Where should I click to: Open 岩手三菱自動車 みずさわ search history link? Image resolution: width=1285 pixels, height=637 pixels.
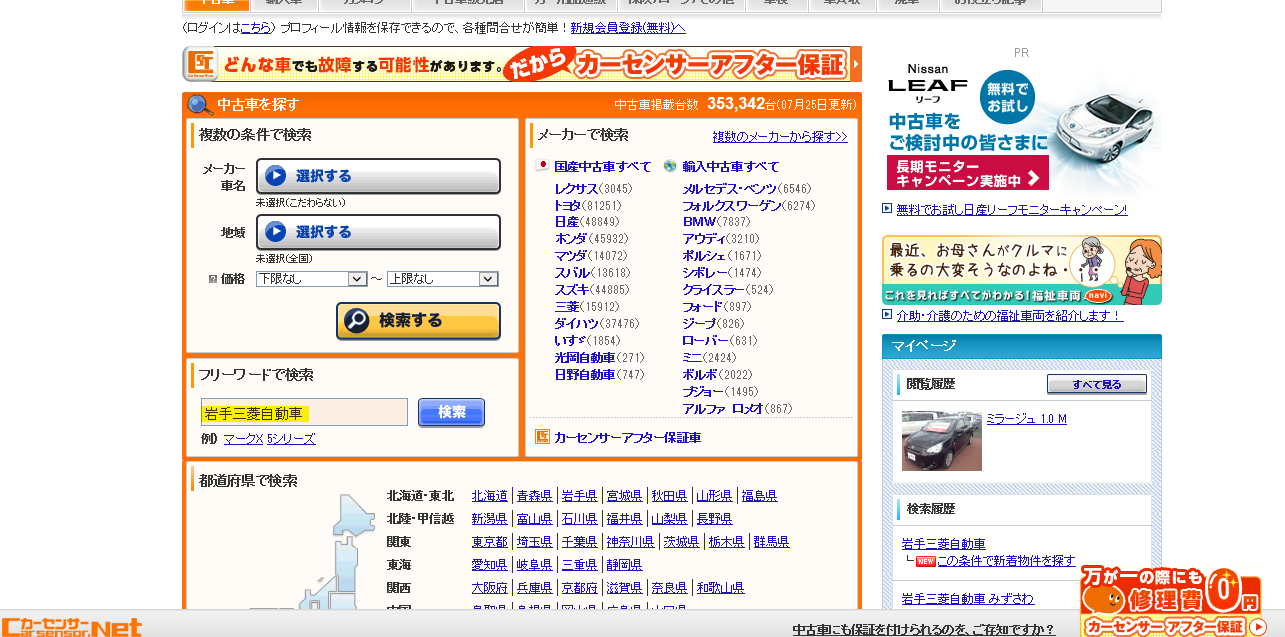[x=968, y=598]
